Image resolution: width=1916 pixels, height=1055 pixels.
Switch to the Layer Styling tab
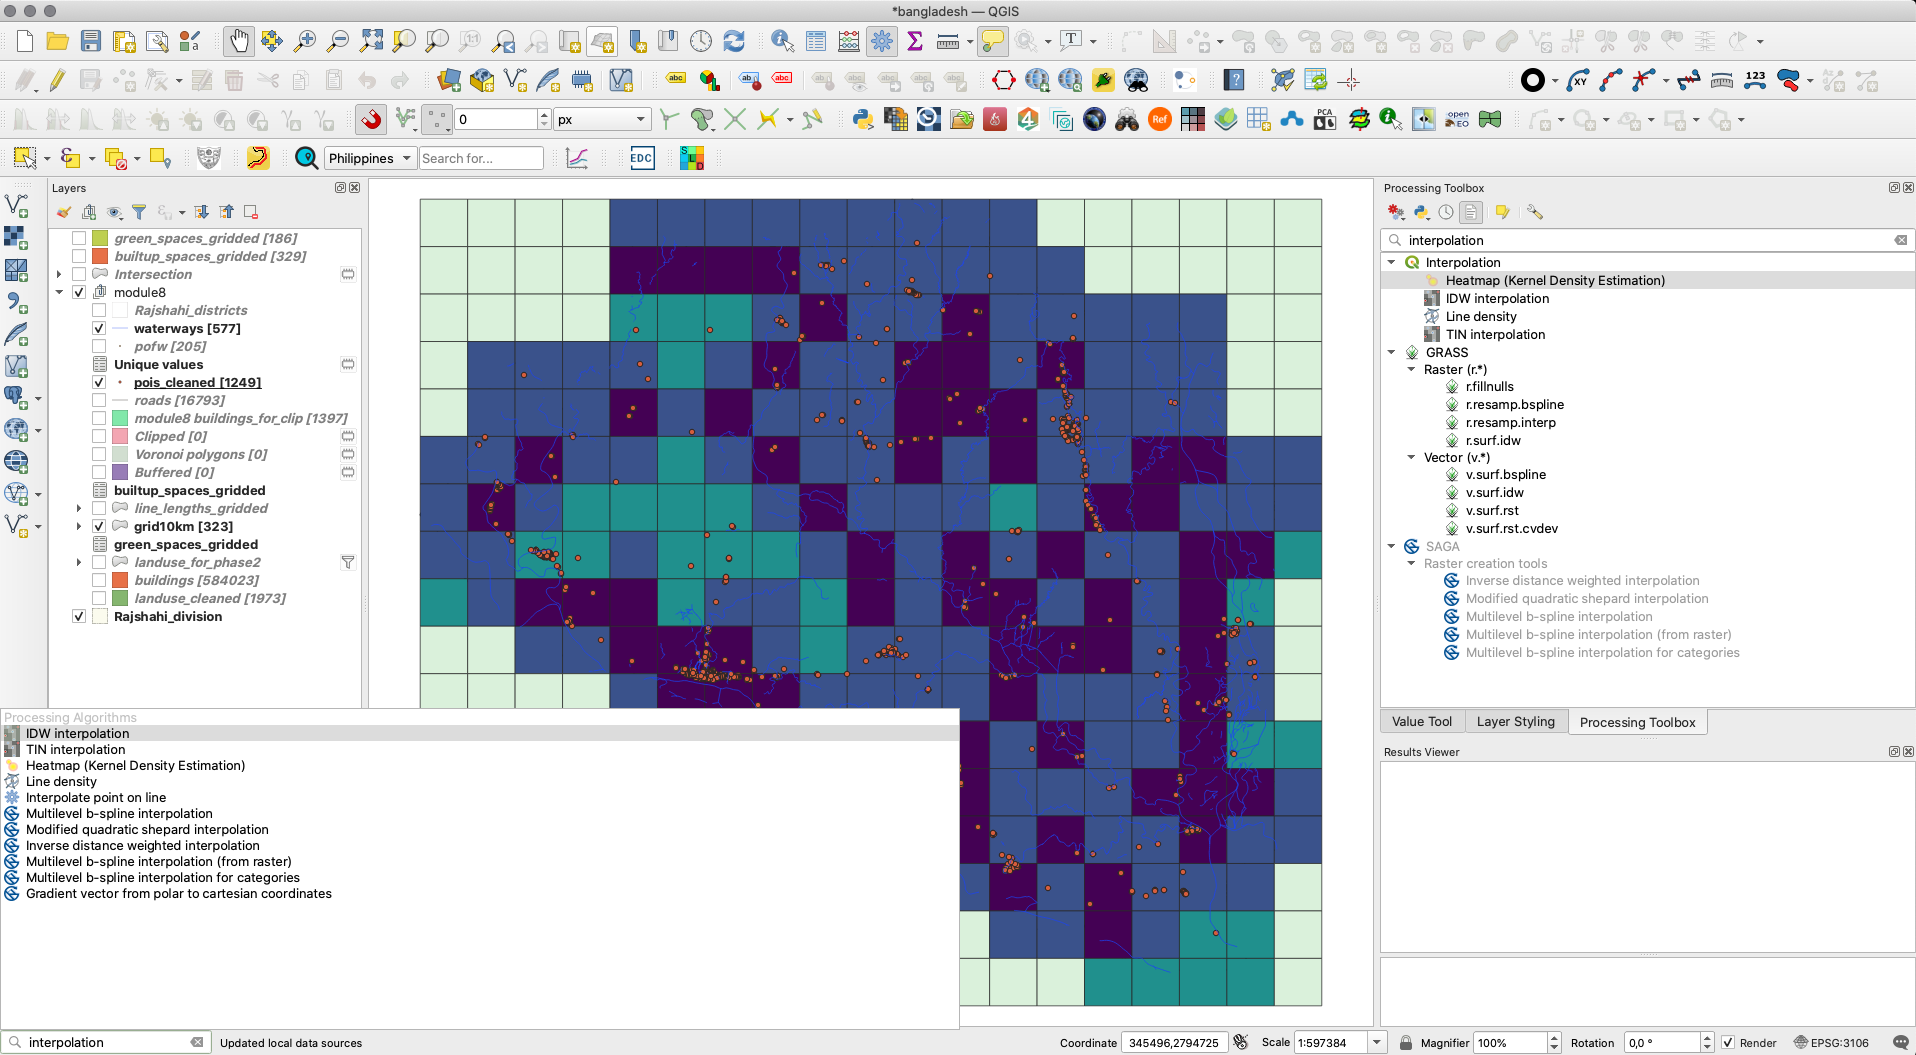click(x=1515, y=722)
